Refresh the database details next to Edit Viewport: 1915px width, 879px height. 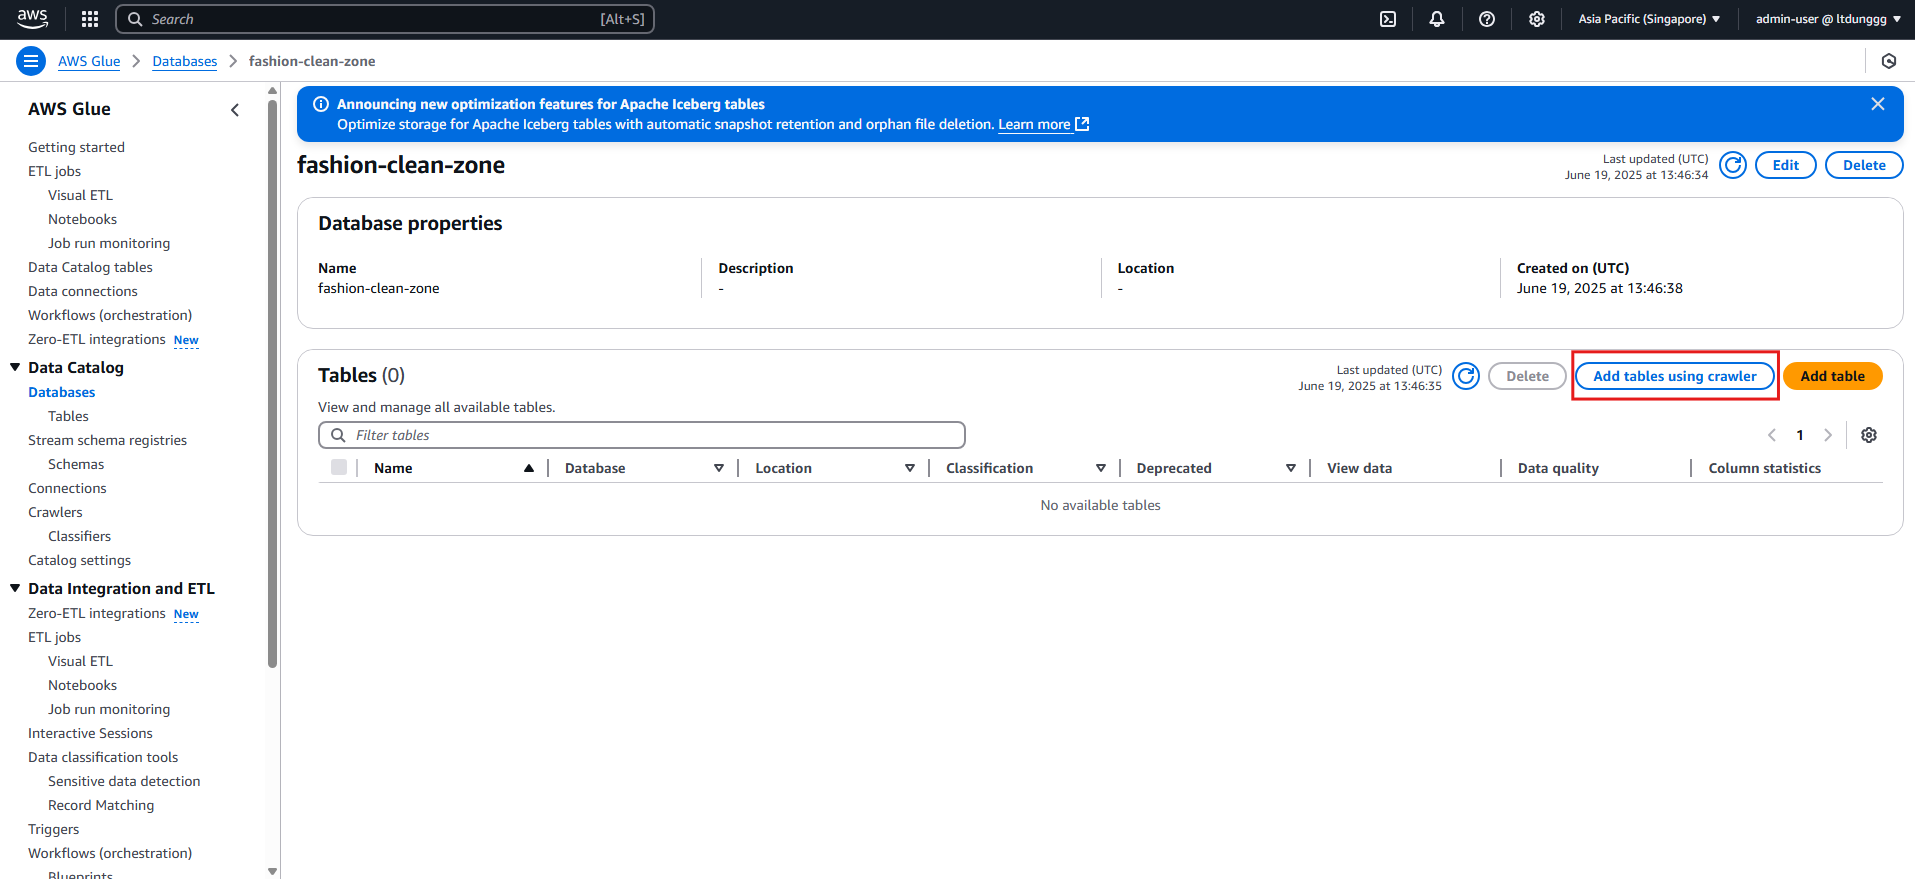[1733, 165]
